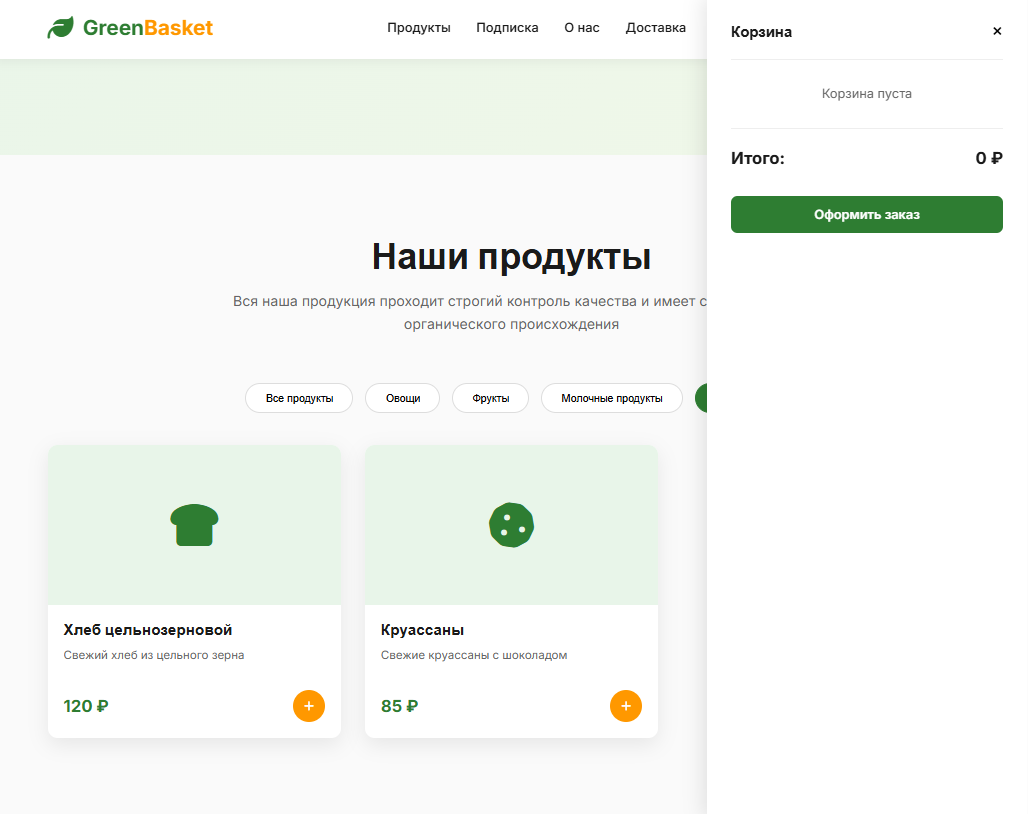The image size is (1028, 814).
Task: Click the bread loaf product image
Action: point(194,525)
